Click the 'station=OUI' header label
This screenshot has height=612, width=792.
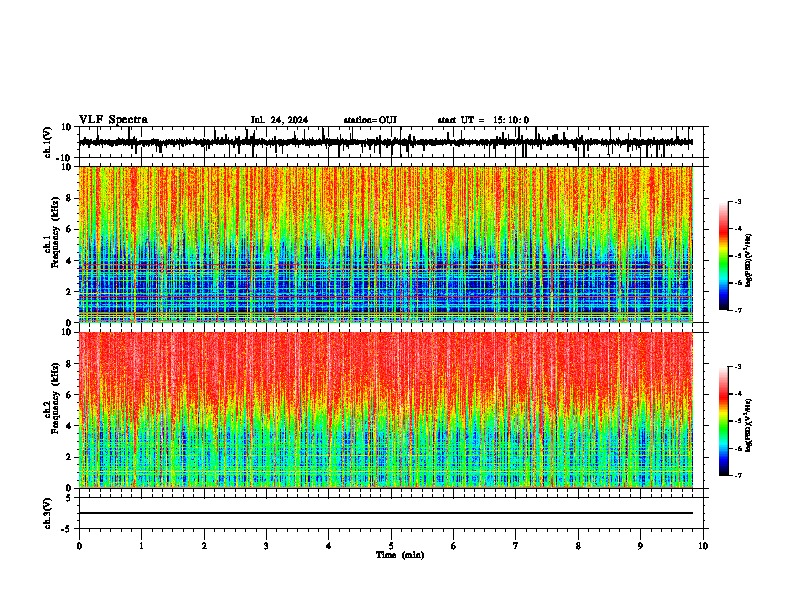(x=370, y=120)
